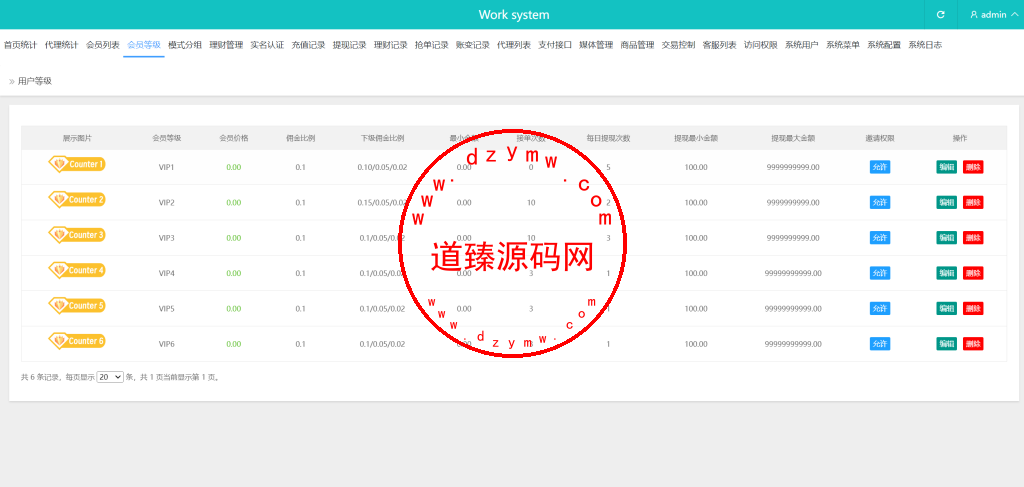The width and height of the screenshot is (1024, 487).
Task: Click the 提现最大金额 column header
Action: point(793,138)
